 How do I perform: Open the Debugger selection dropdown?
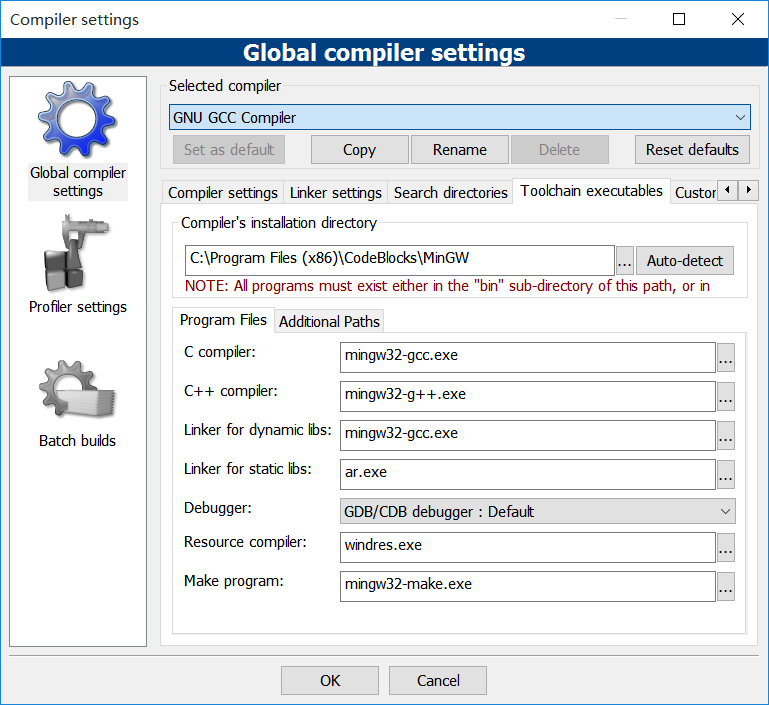click(x=725, y=511)
